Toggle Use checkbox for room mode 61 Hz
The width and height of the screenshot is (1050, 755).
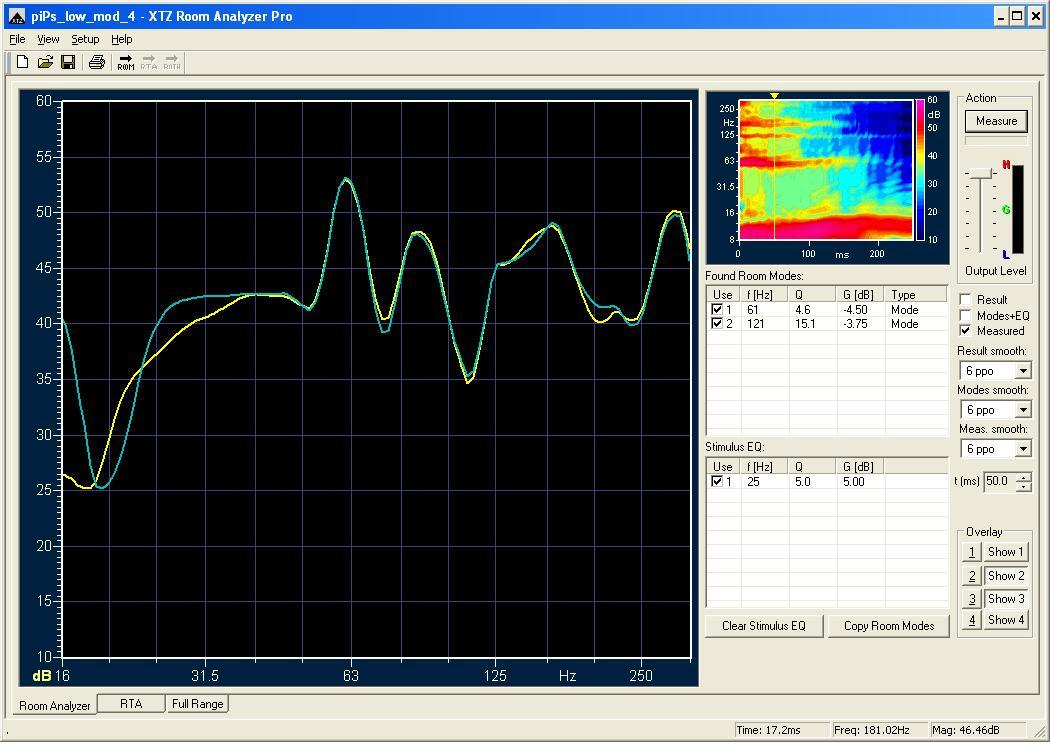[717, 310]
